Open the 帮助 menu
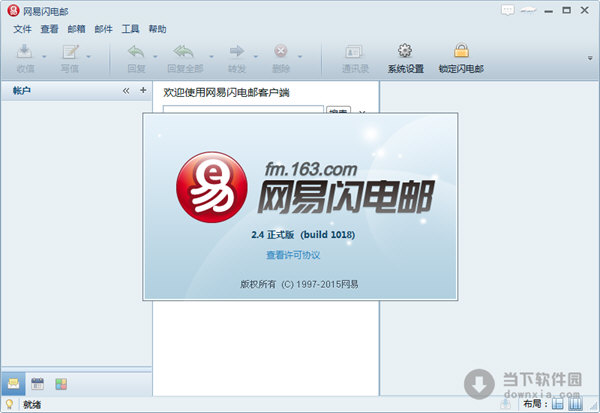The width and height of the screenshot is (600, 413). click(157, 29)
